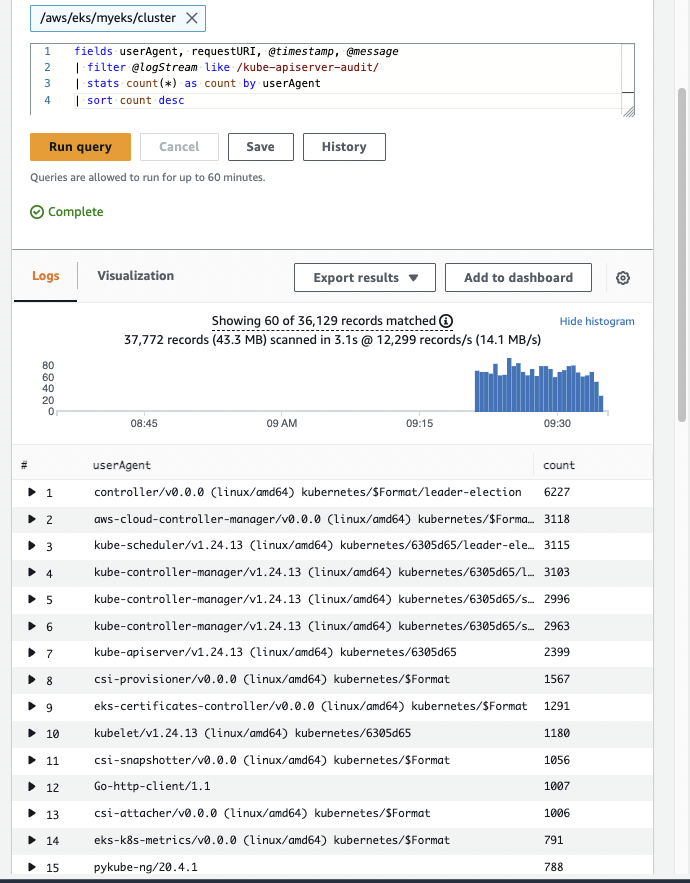Click the kubelet/v1.24.13 user agent cell
The width and height of the screenshot is (690, 883).
(x=252, y=733)
